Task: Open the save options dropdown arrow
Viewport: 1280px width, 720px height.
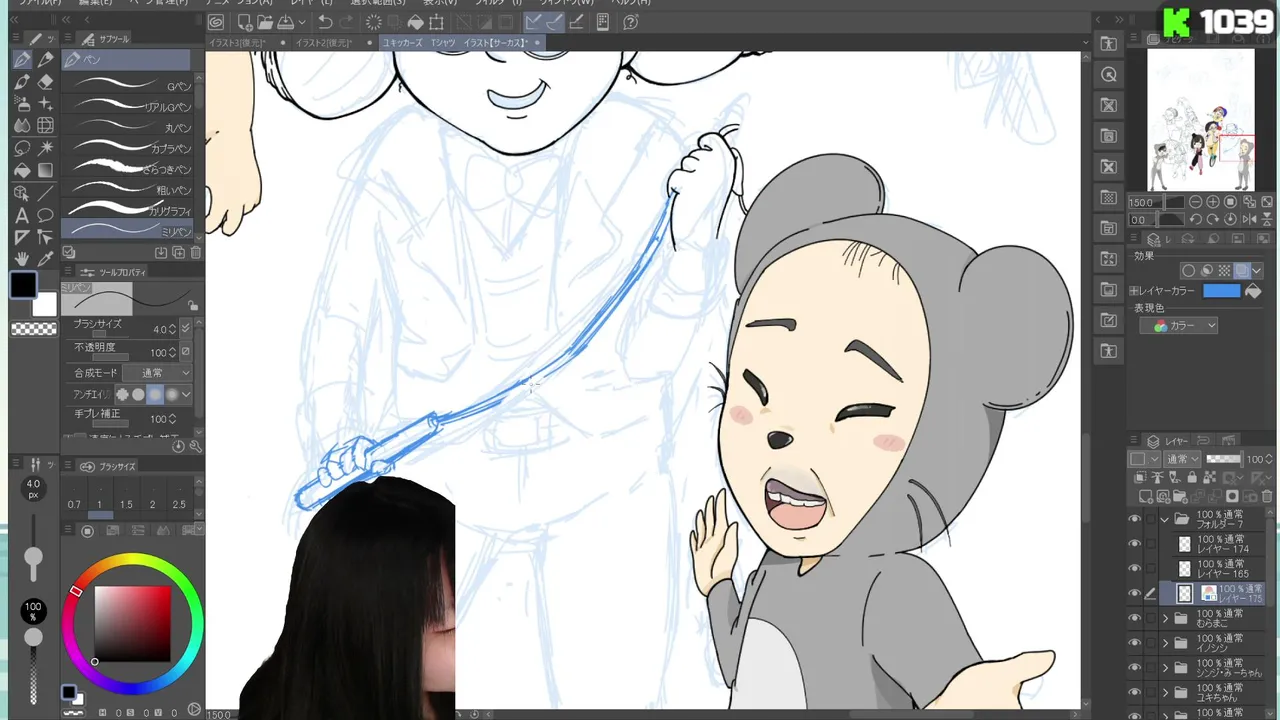Action: 300,22
